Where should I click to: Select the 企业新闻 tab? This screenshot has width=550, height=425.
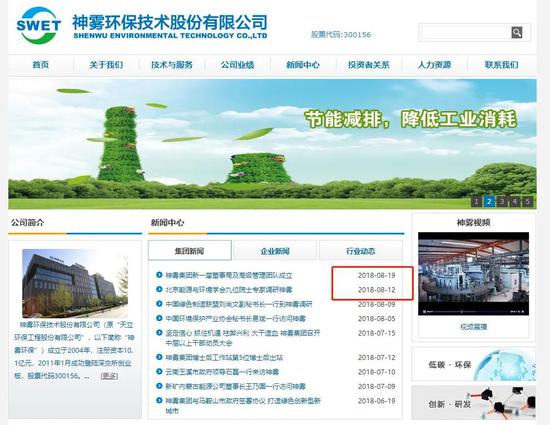click(x=275, y=251)
